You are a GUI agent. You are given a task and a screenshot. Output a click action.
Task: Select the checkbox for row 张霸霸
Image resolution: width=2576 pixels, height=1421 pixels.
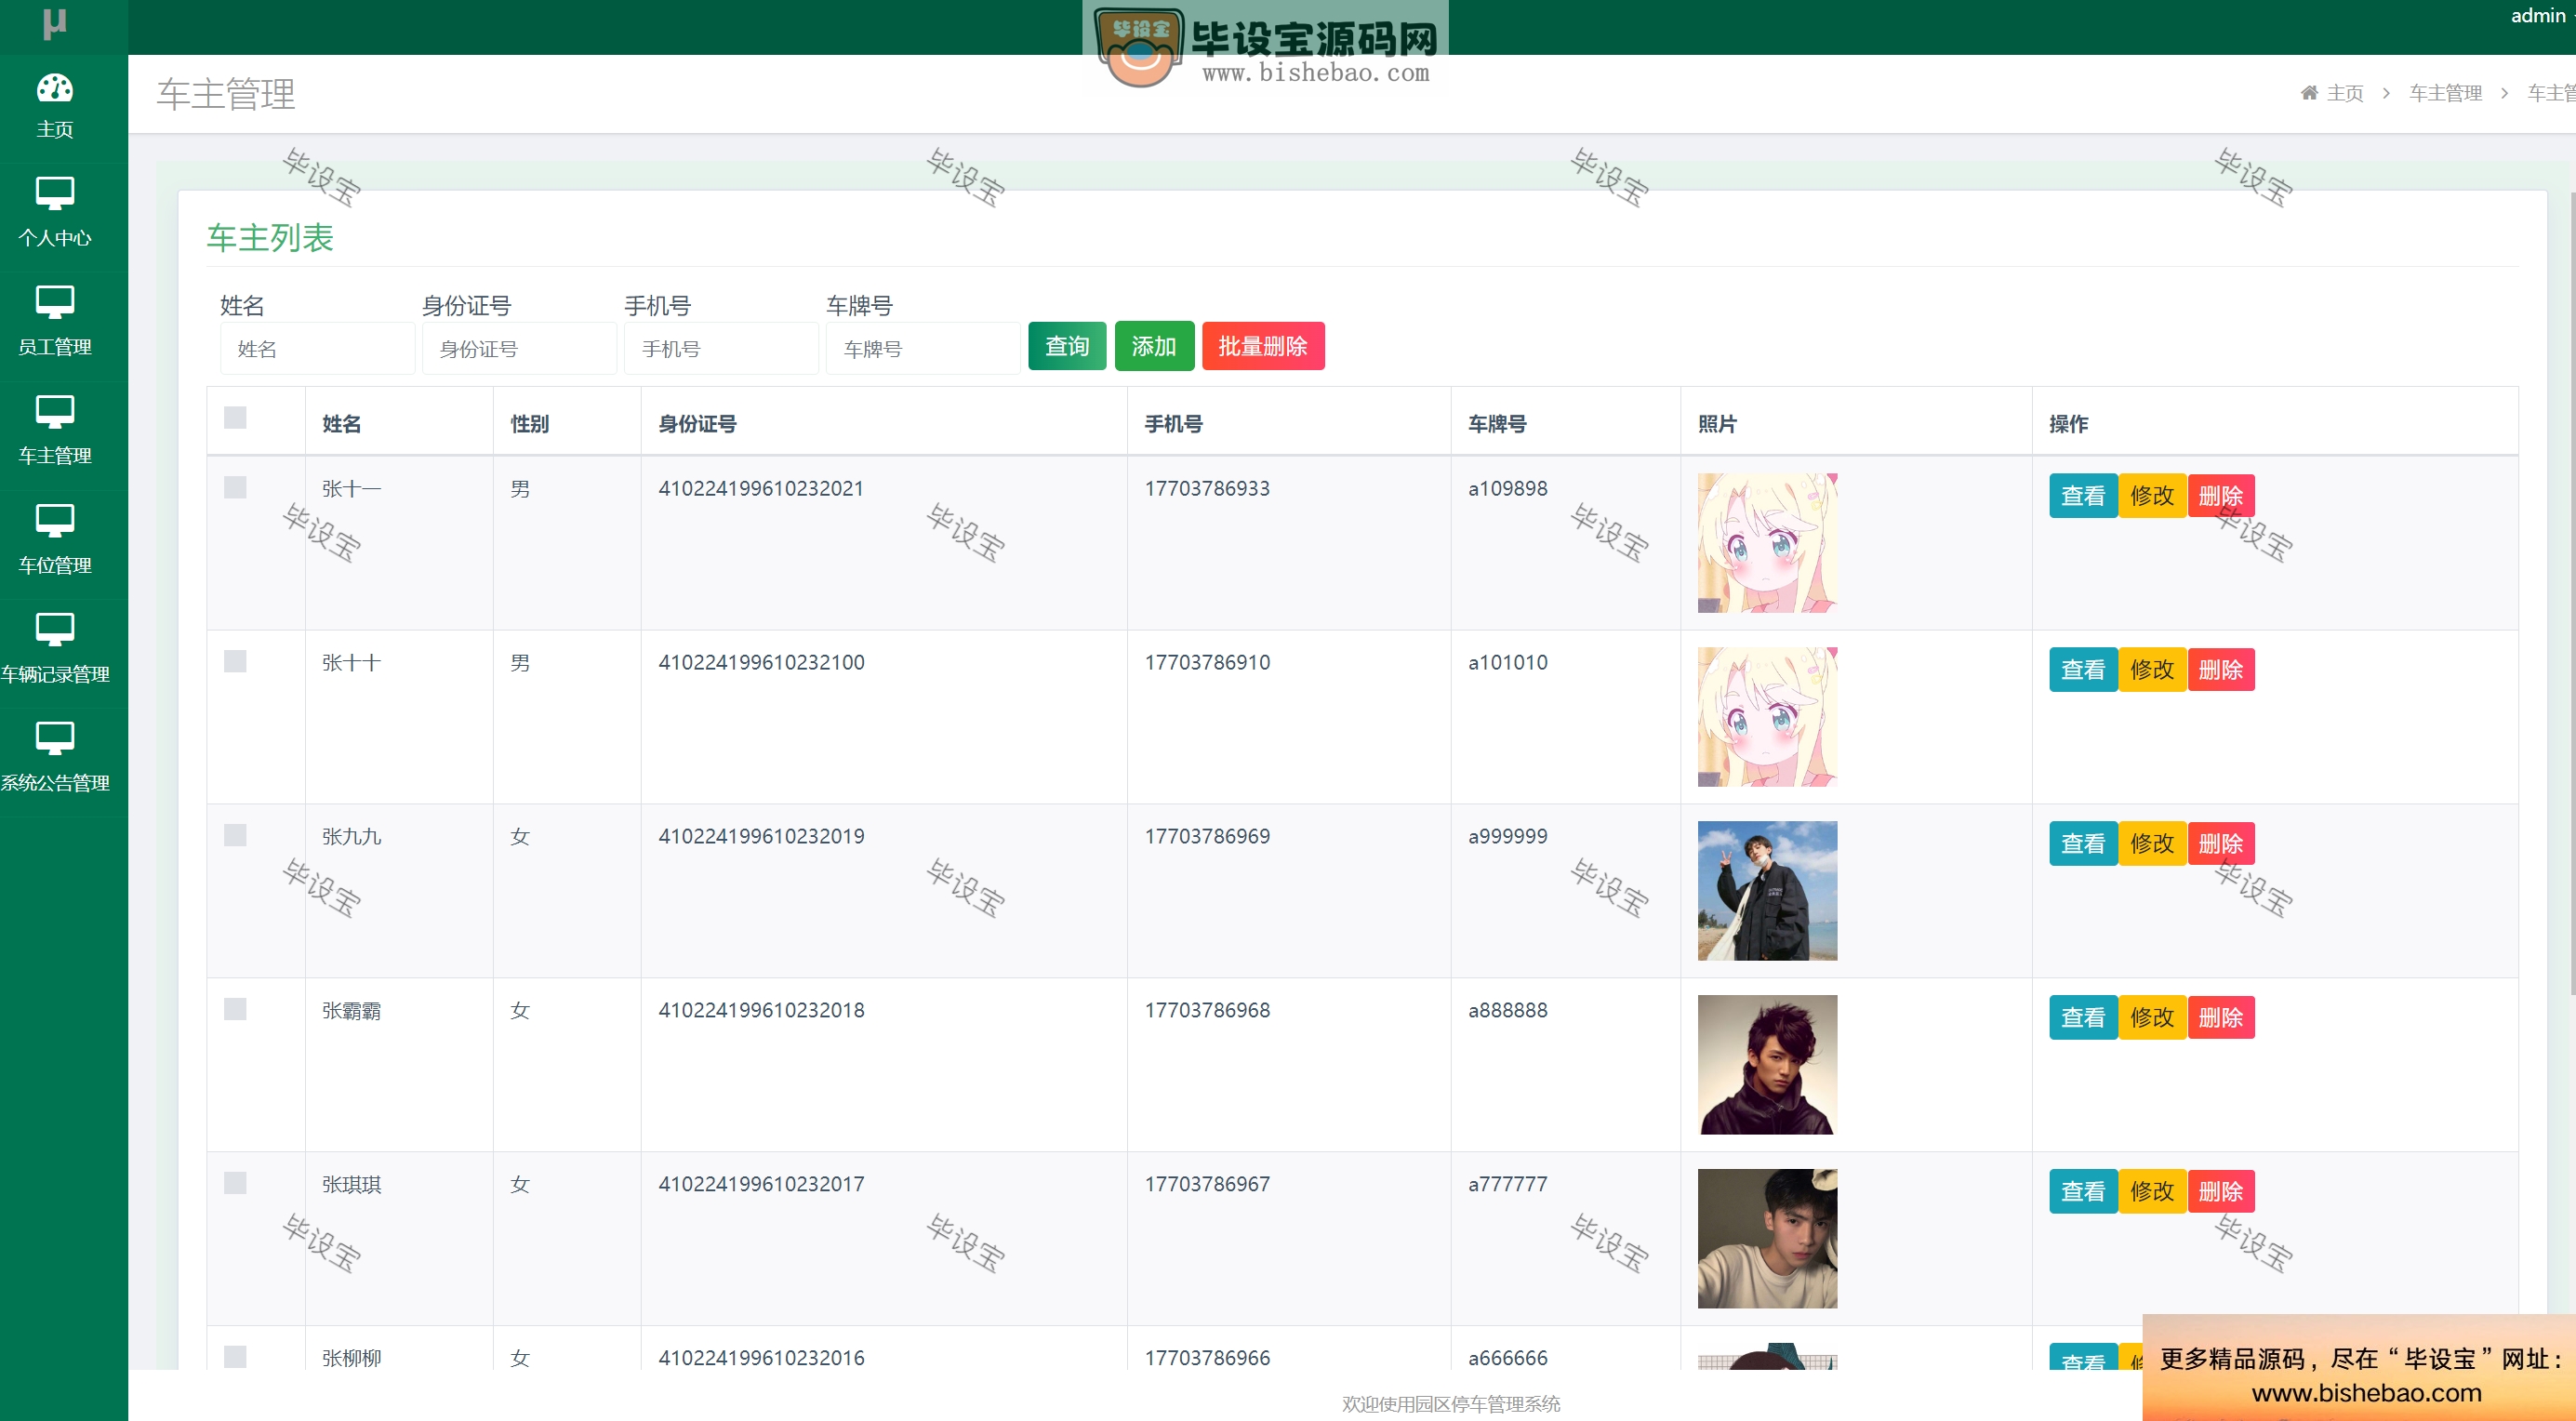(235, 1009)
